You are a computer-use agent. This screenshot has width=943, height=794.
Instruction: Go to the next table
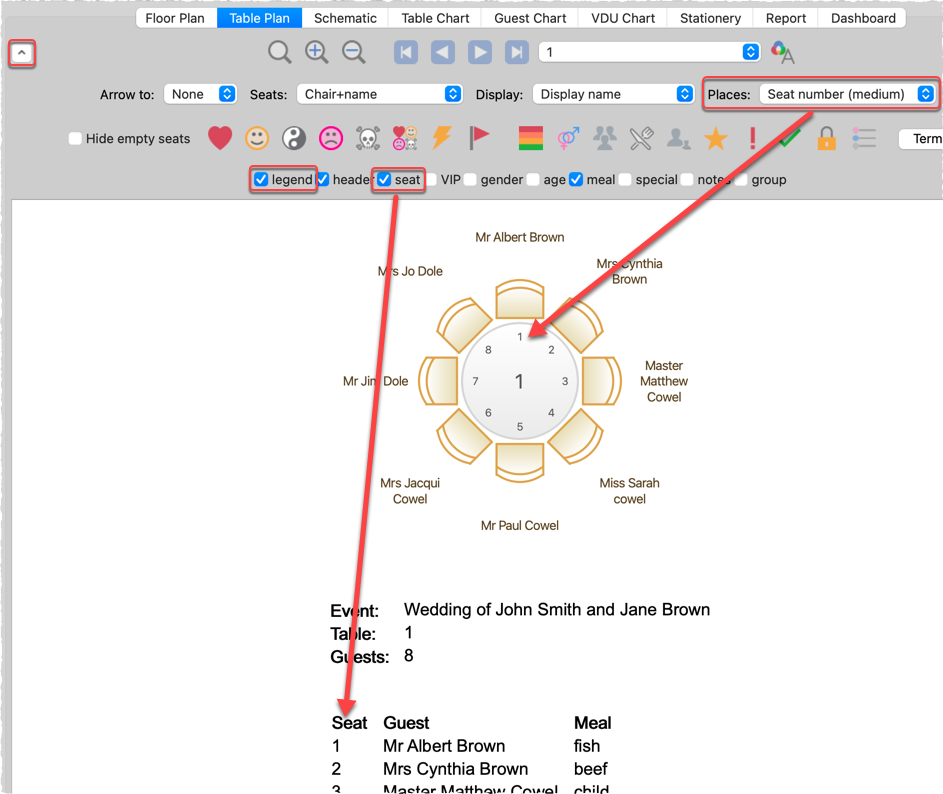point(480,52)
